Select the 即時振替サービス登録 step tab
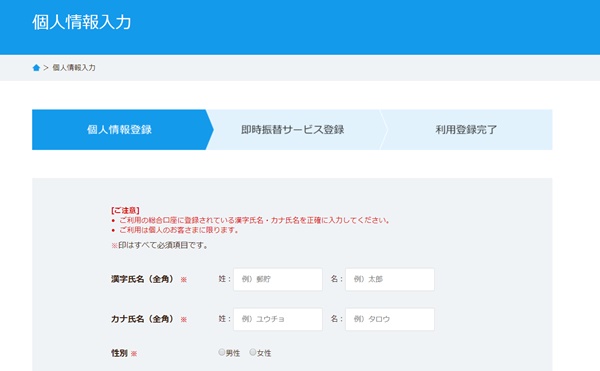Viewport: 600px width, 371px height. pyautogui.click(x=293, y=130)
